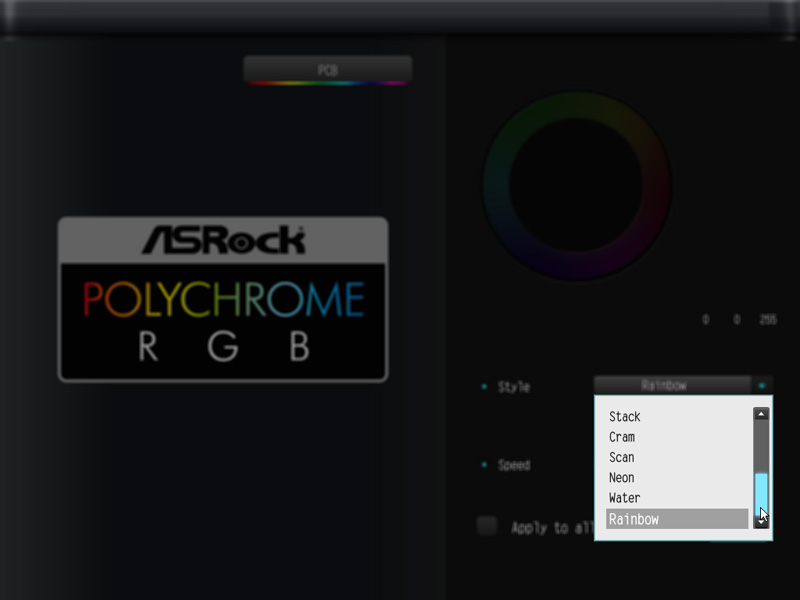Open the Style dropdown showing Rainbow
The width and height of the screenshot is (800, 600).
click(x=672, y=385)
